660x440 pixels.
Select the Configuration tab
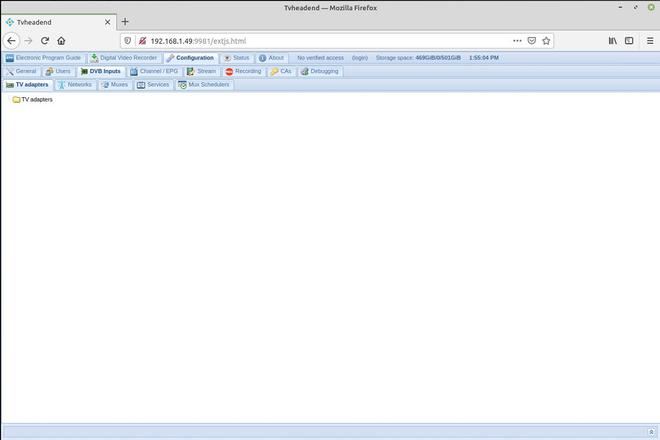pyautogui.click(x=190, y=58)
